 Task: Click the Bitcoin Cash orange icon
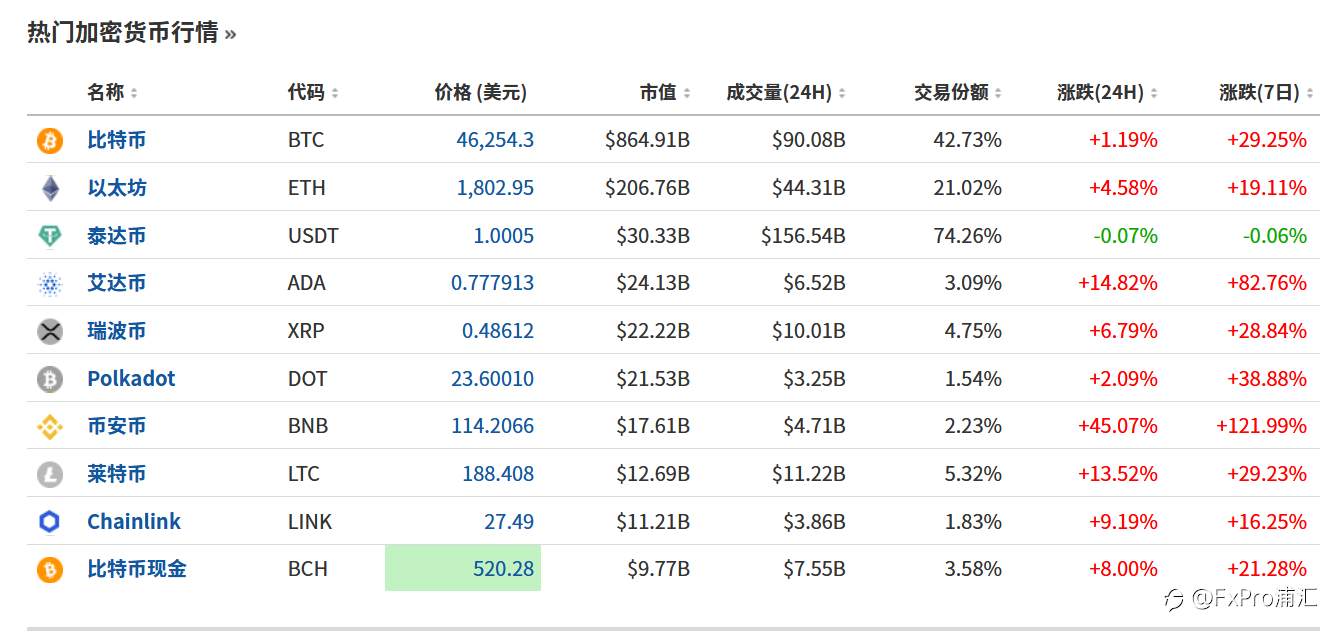tap(50, 570)
